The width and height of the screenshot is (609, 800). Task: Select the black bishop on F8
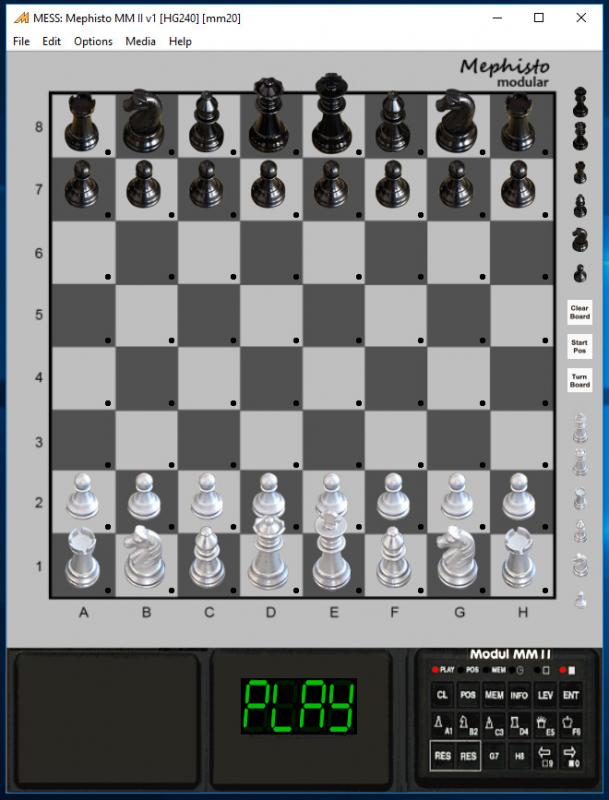[393, 122]
